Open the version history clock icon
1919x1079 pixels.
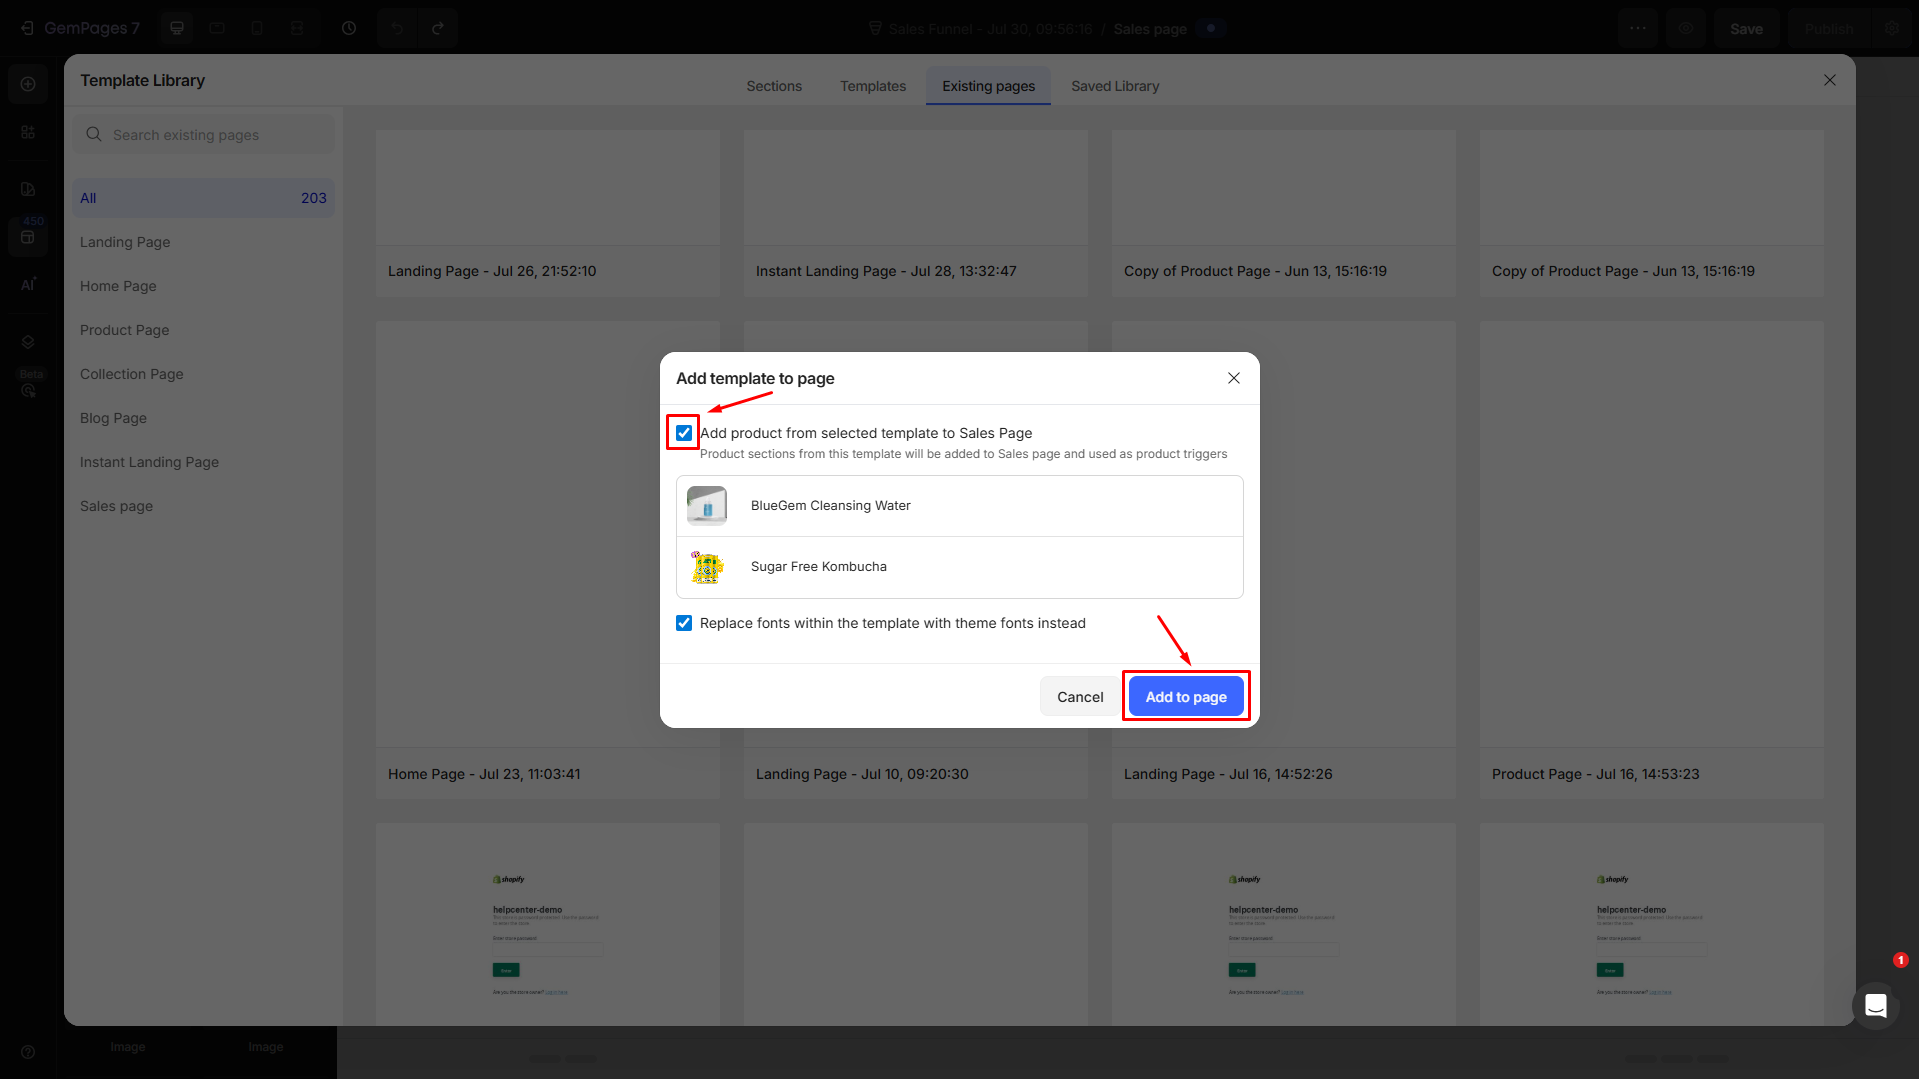(x=349, y=28)
